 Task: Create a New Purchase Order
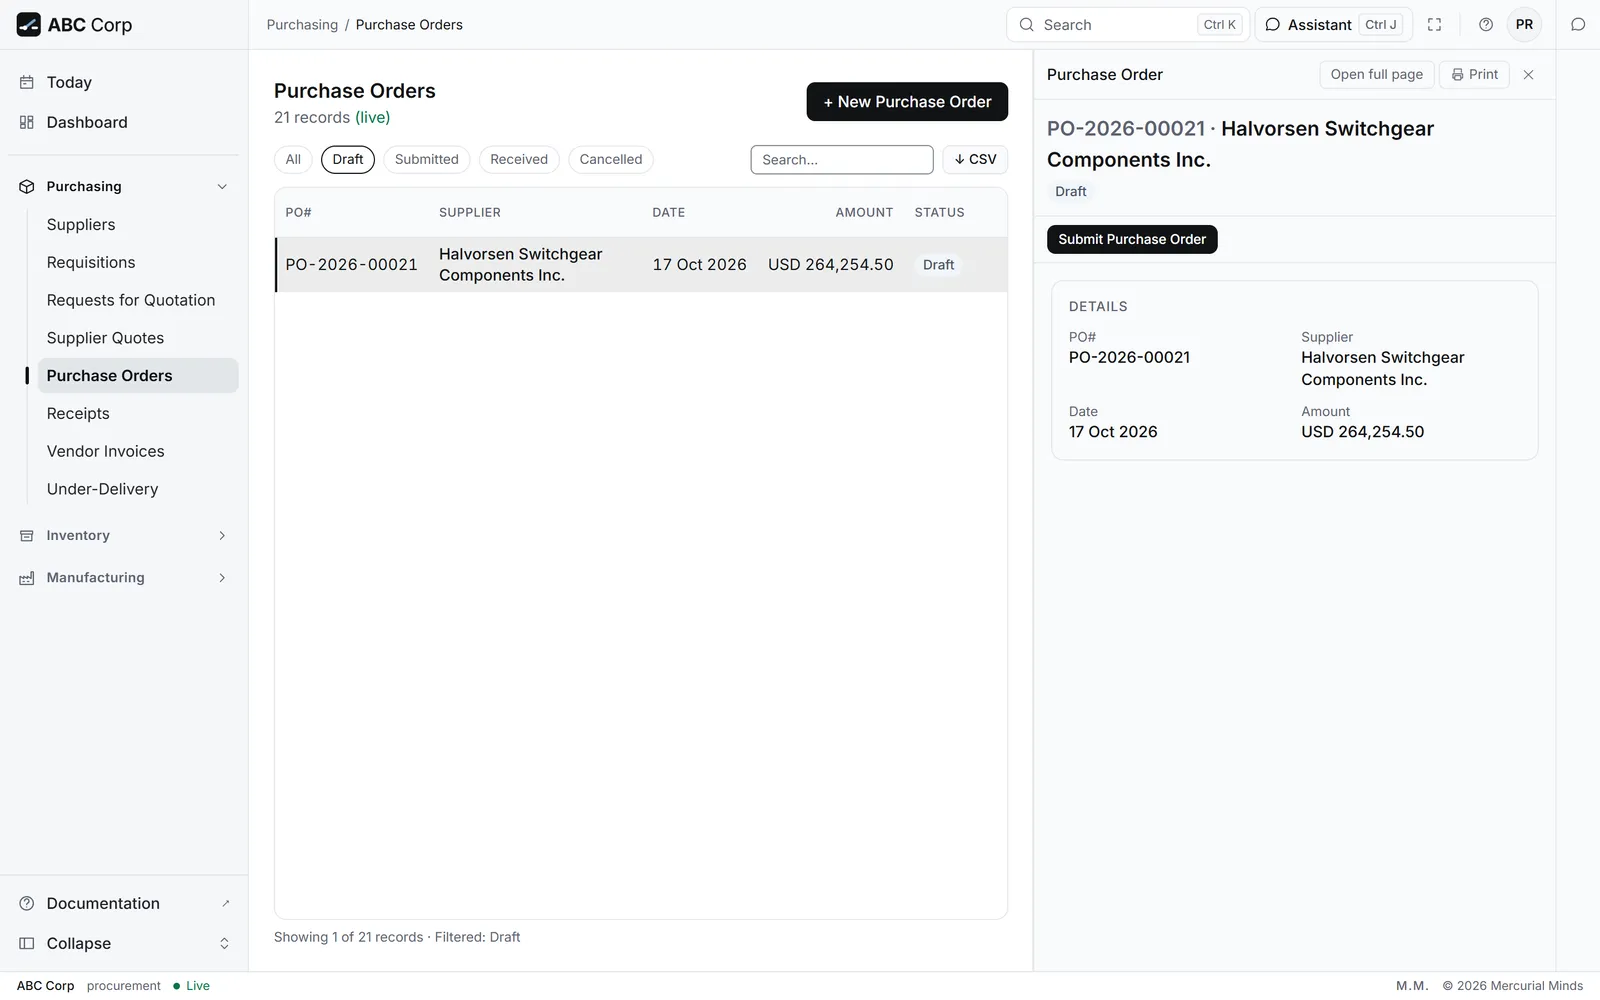coord(907,102)
